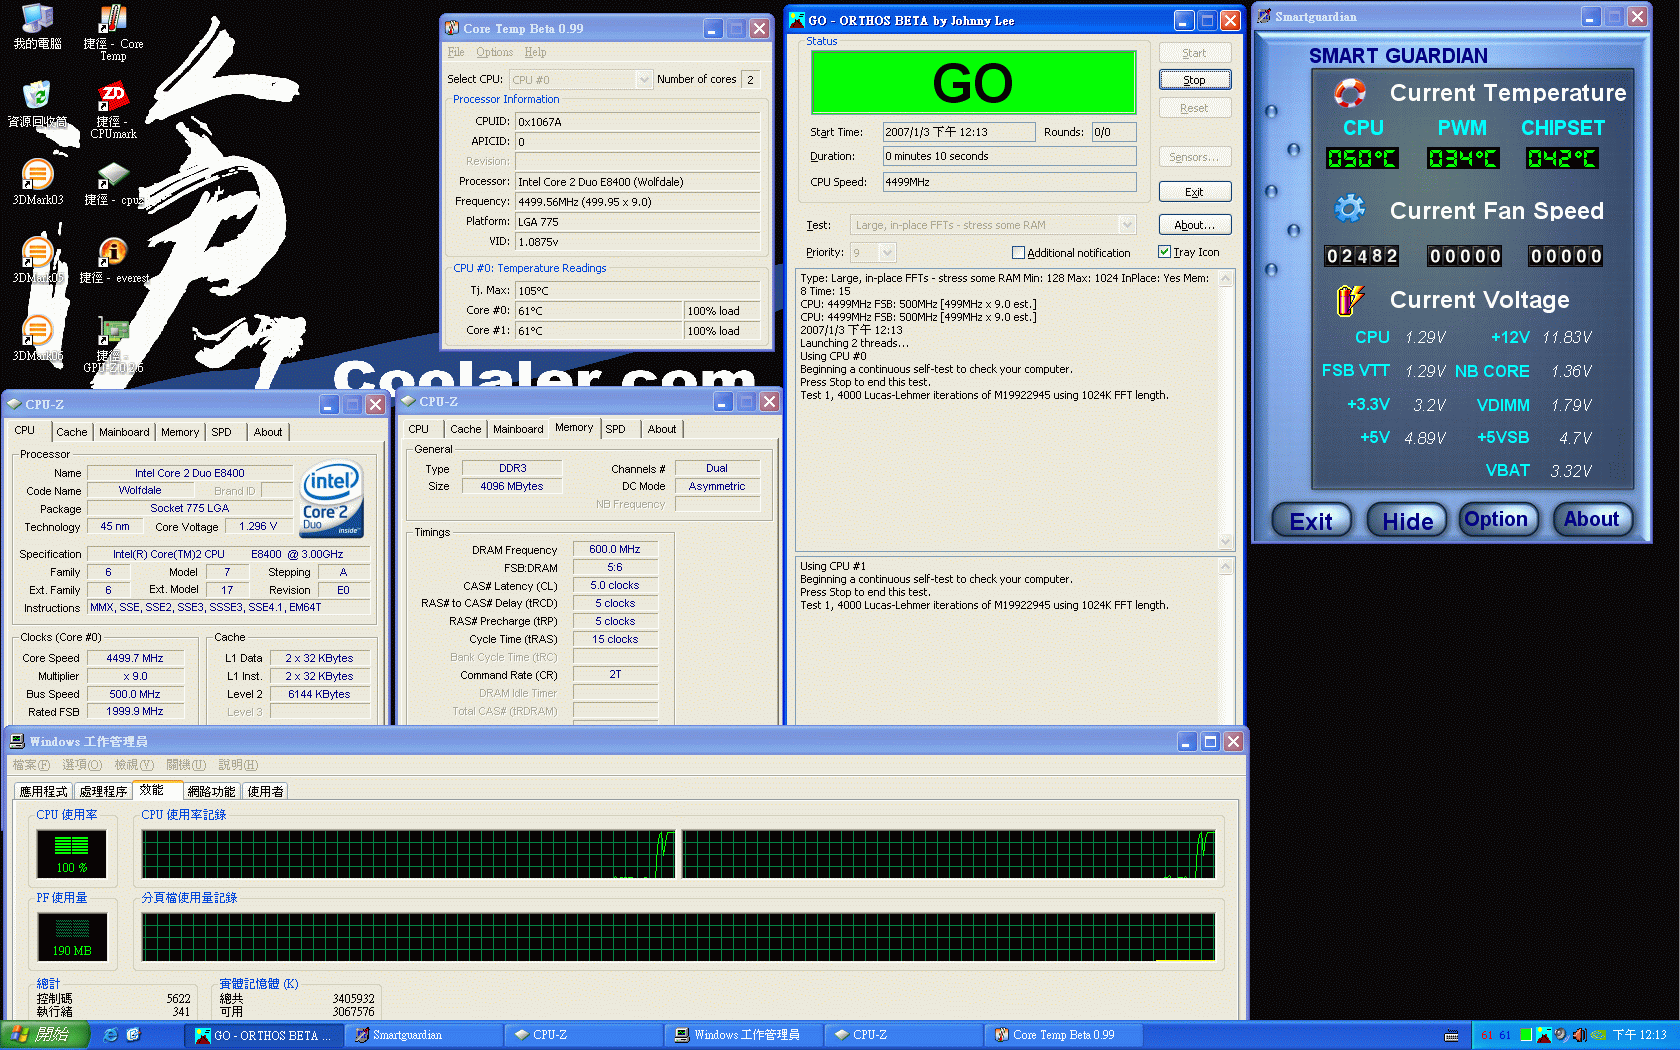Click the Start button on taskbar
1680x1050 pixels.
(x=45, y=1035)
